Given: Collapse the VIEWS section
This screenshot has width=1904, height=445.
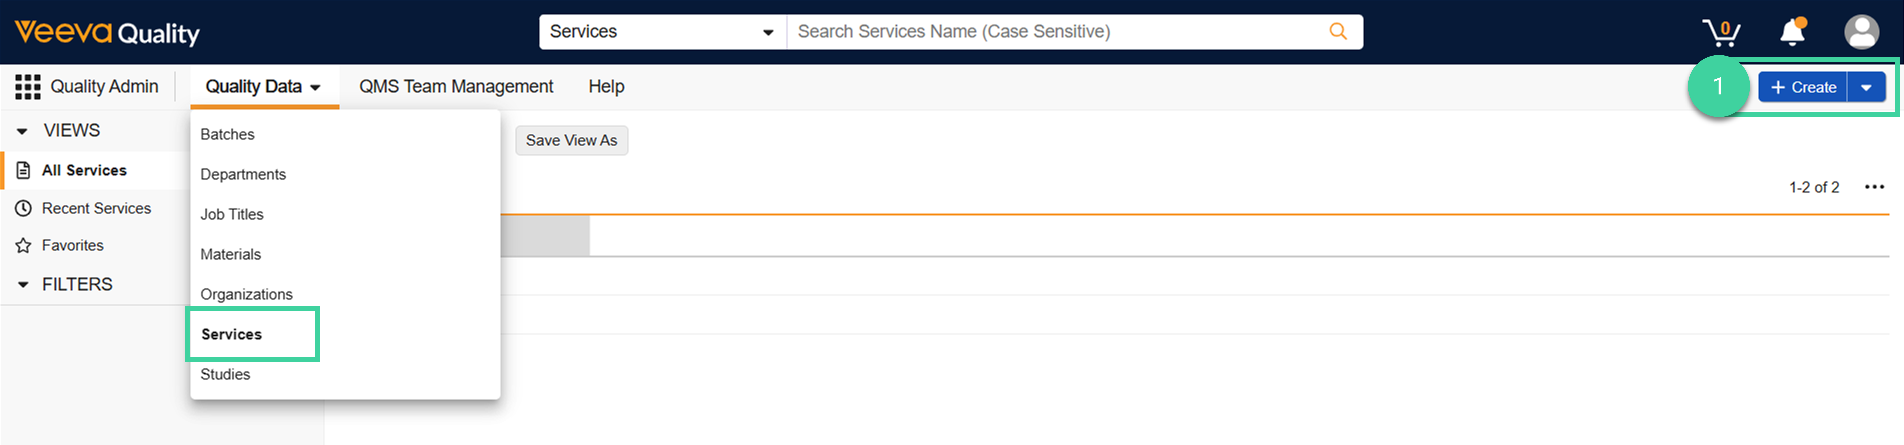Looking at the screenshot, I should pyautogui.click(x=23, y=131).
